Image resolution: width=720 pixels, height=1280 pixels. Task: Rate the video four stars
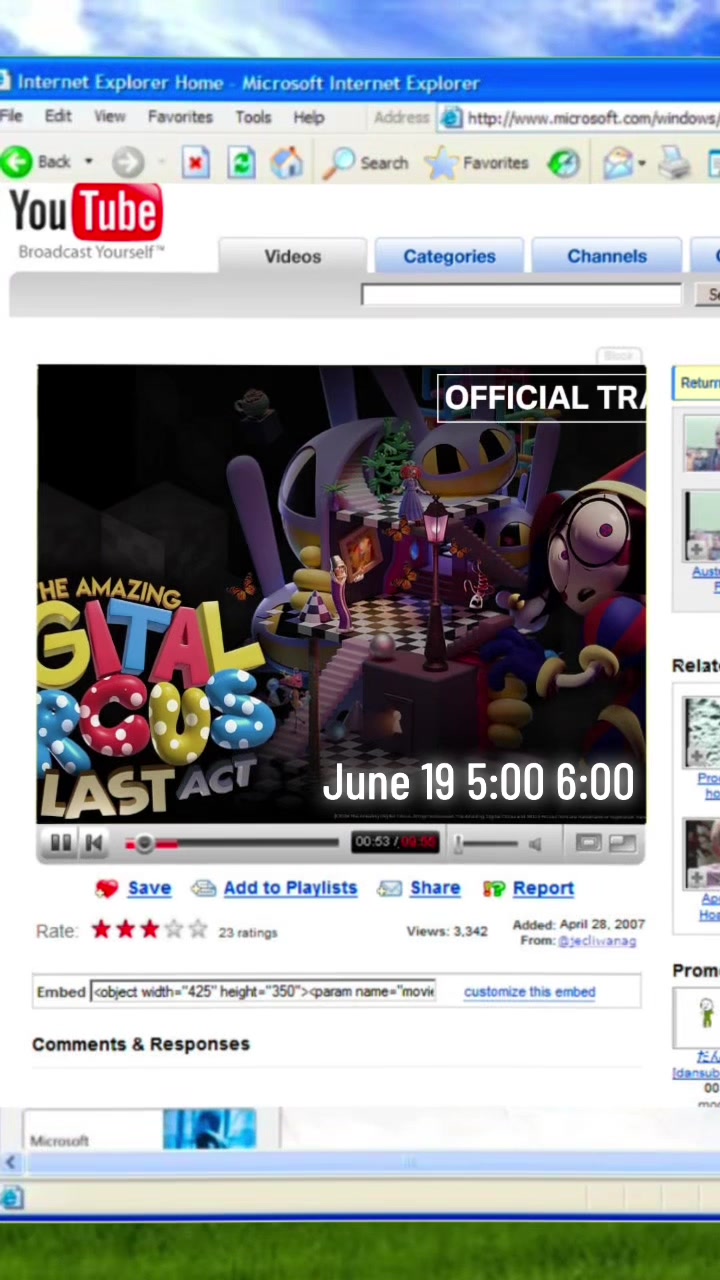[174, 930]
